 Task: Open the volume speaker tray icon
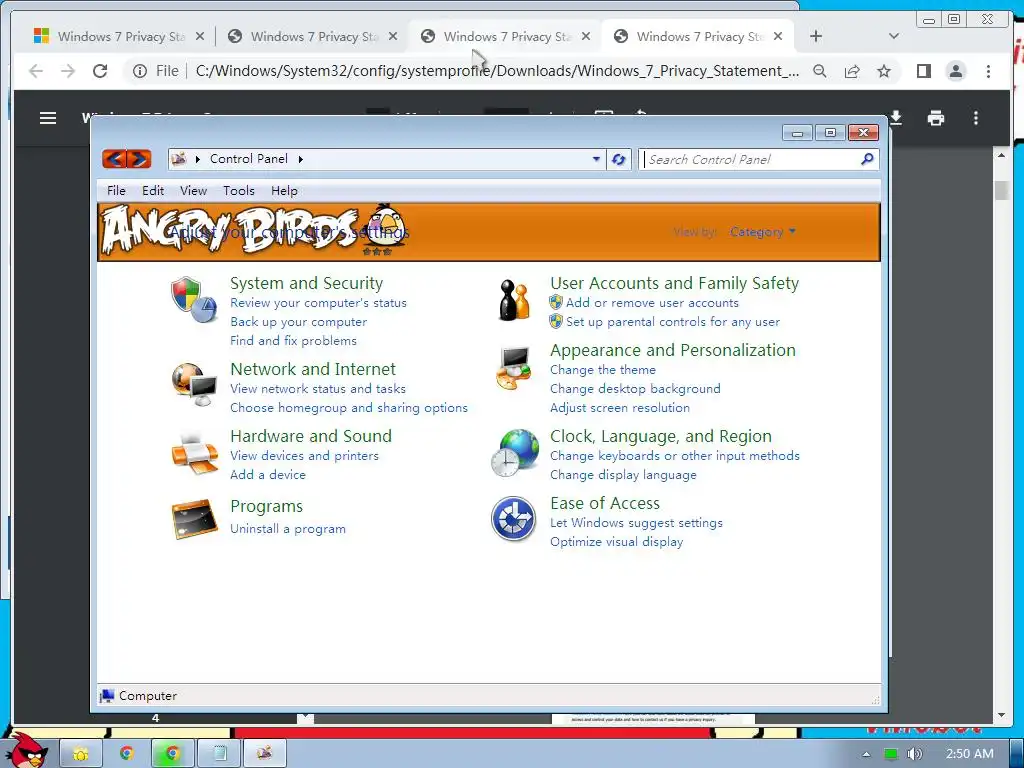914,754
